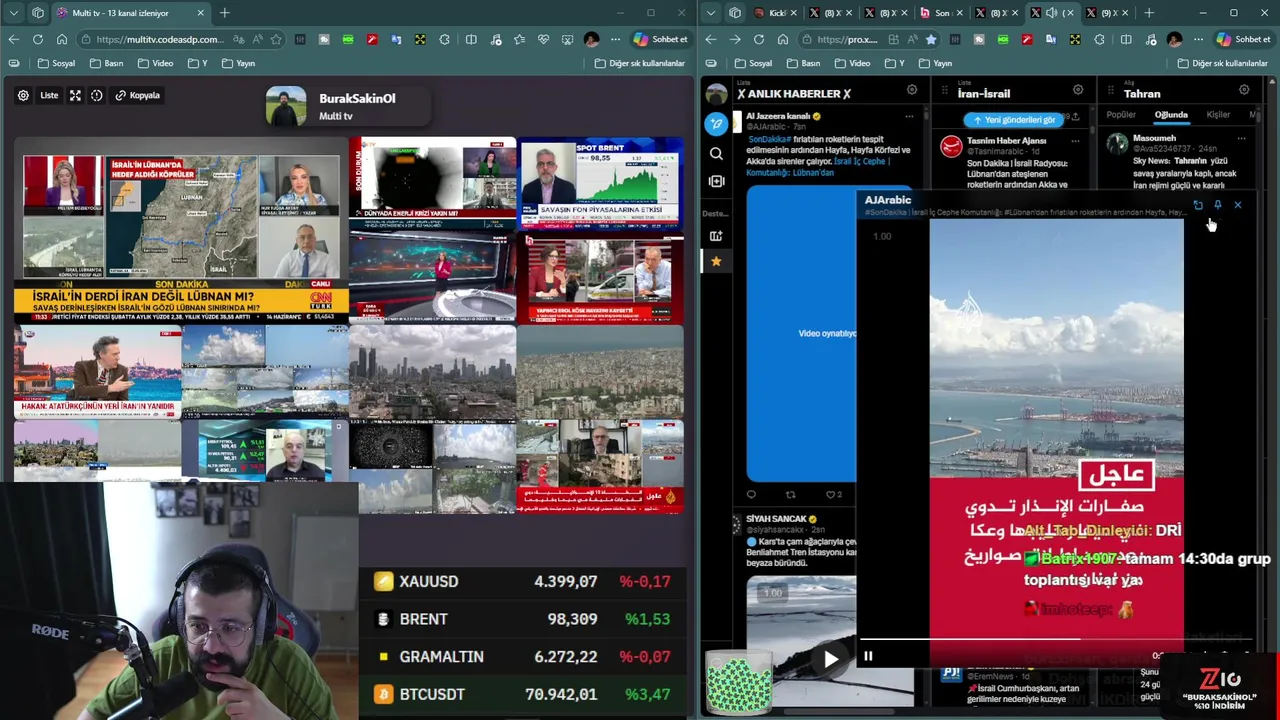Click the star icon in X Pro sidebar
The height and width of the screenshot is (720, 1280).
tap(716, 261)
